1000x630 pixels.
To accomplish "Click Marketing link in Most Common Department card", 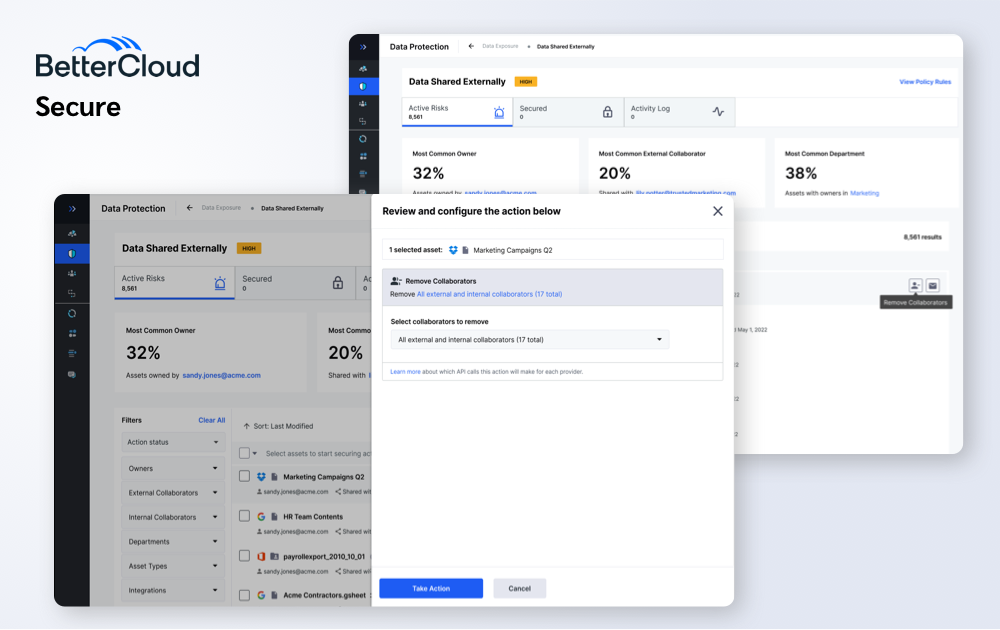I will [864, 193].
